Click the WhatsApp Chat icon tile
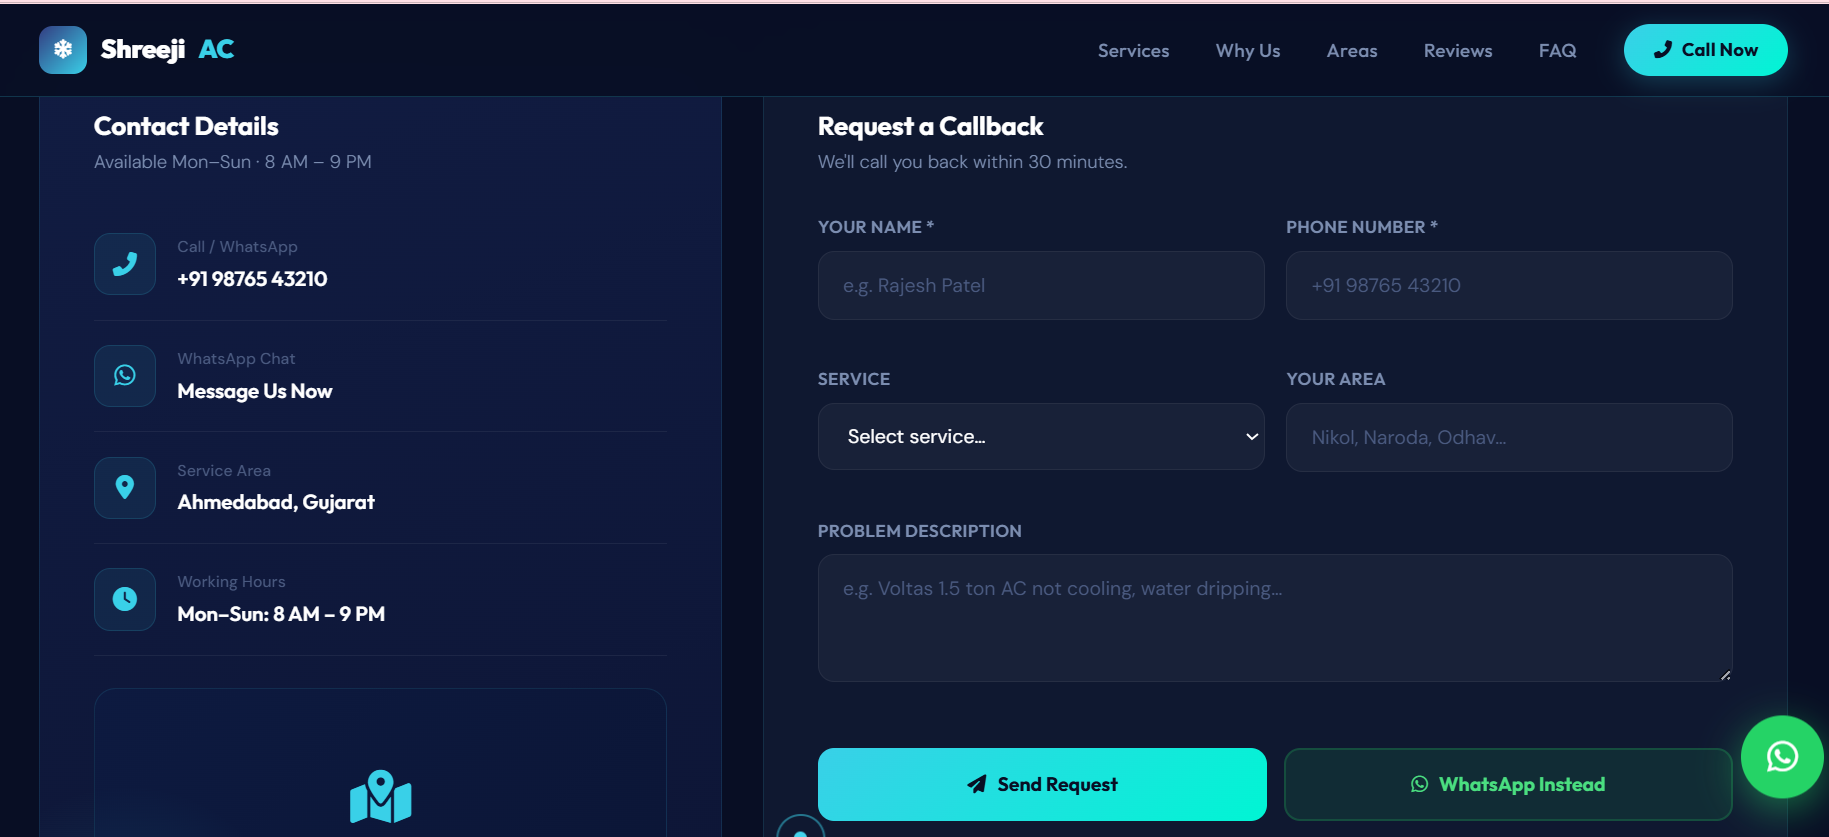This screenshot has height=837, width=1829. pos(125,376)
